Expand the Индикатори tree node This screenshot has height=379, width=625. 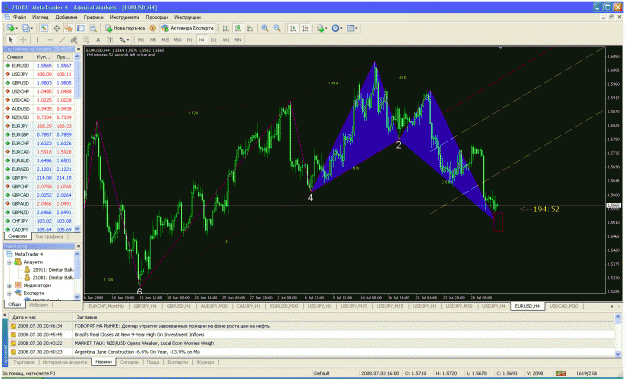tap(9, 285)
